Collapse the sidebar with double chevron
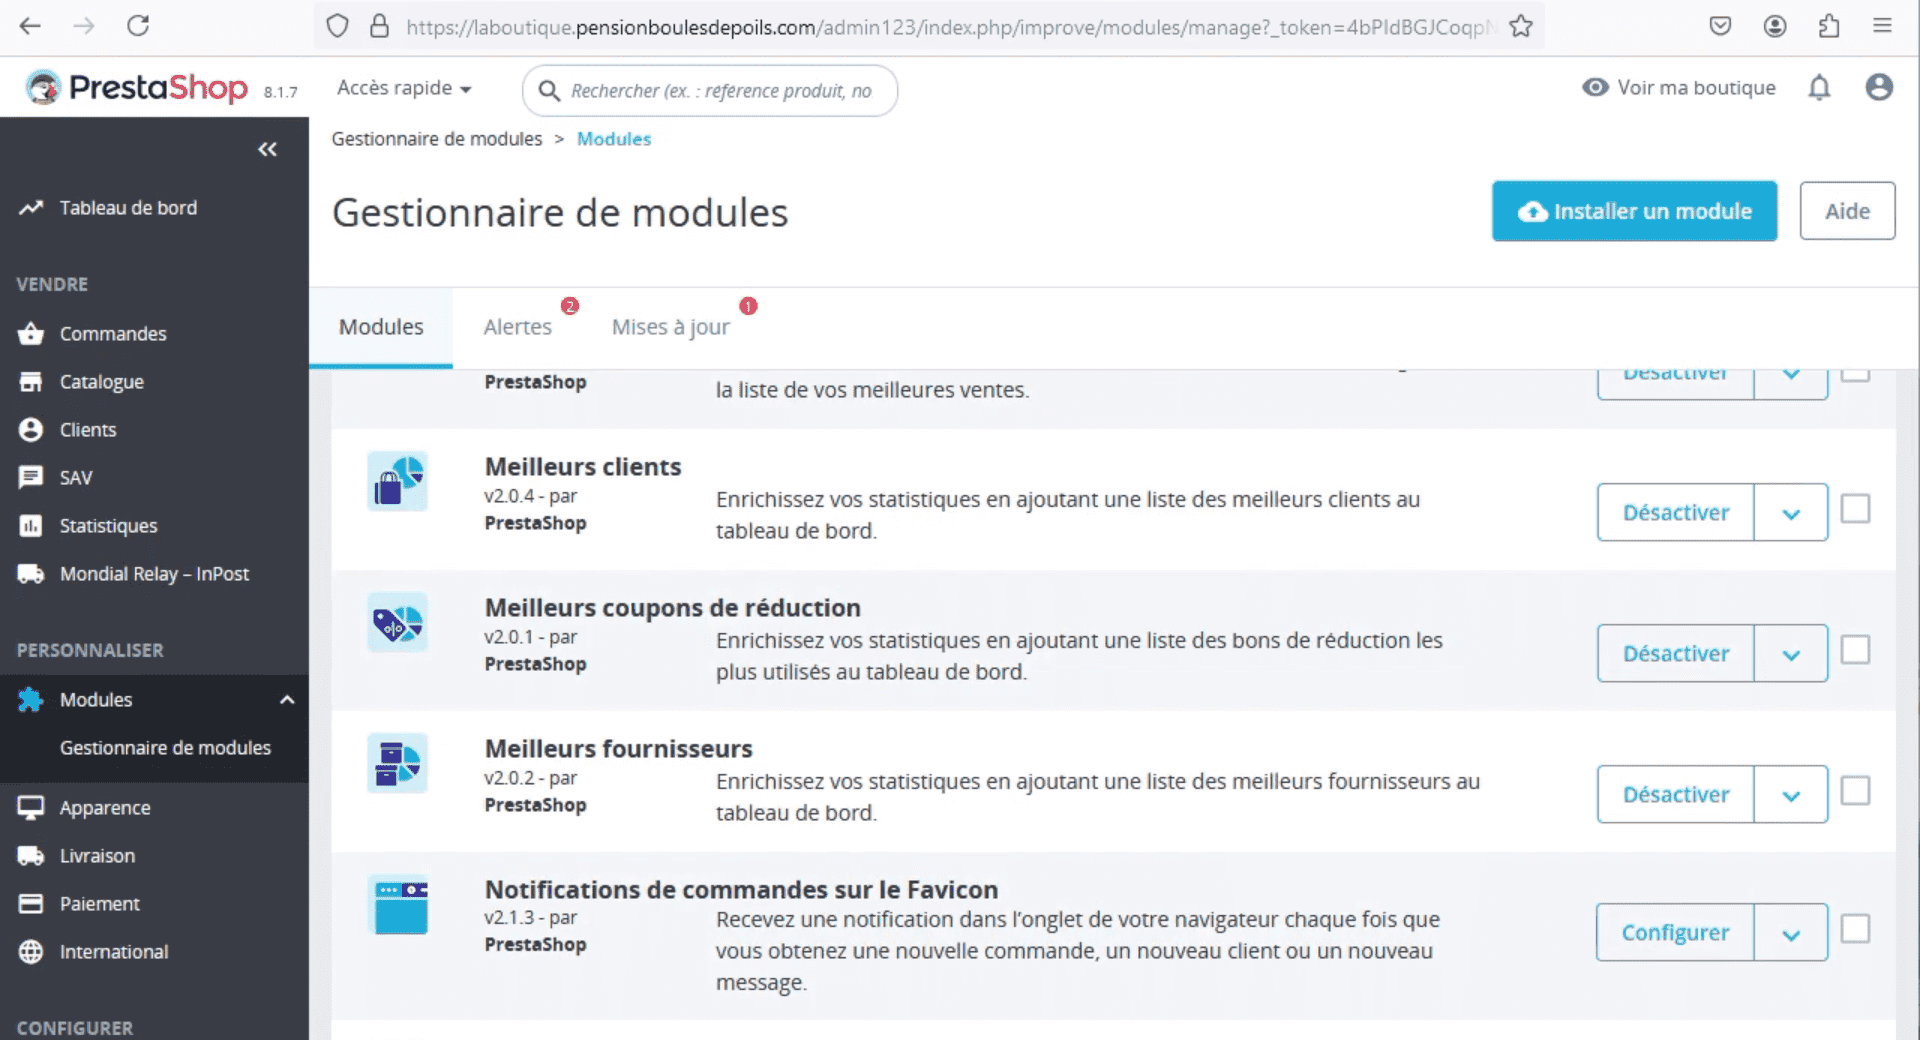 click(267, 149)
